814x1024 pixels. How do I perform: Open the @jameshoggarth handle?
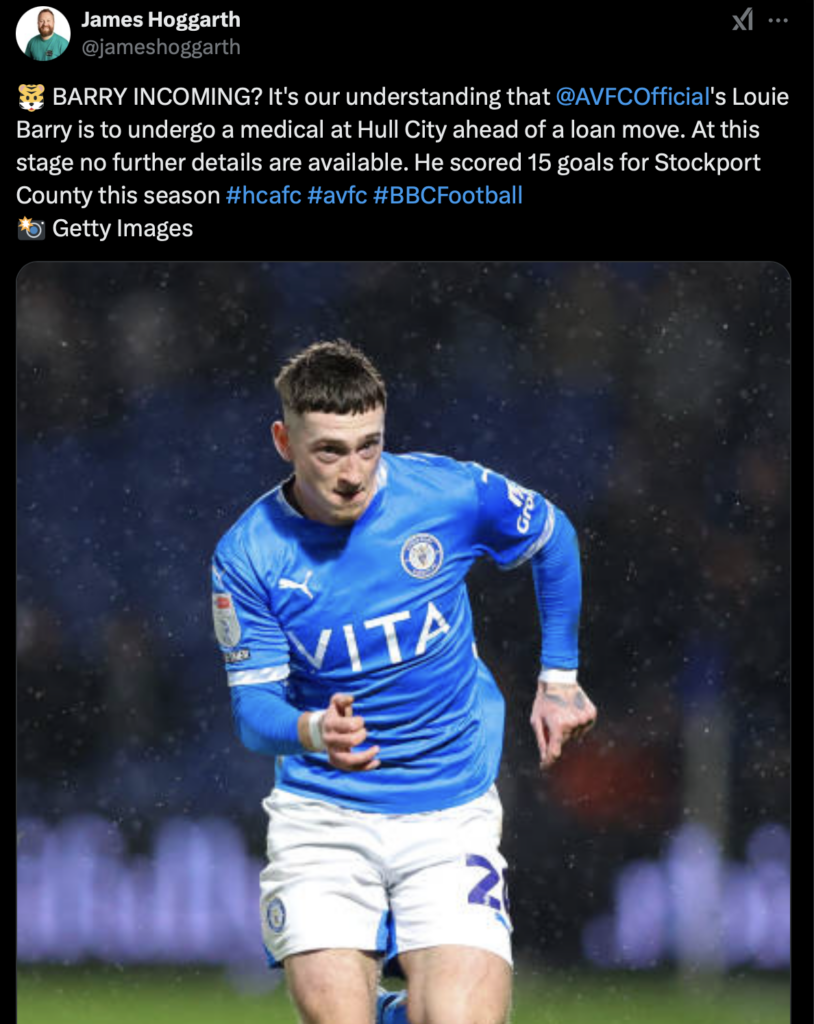pos(161,47)
